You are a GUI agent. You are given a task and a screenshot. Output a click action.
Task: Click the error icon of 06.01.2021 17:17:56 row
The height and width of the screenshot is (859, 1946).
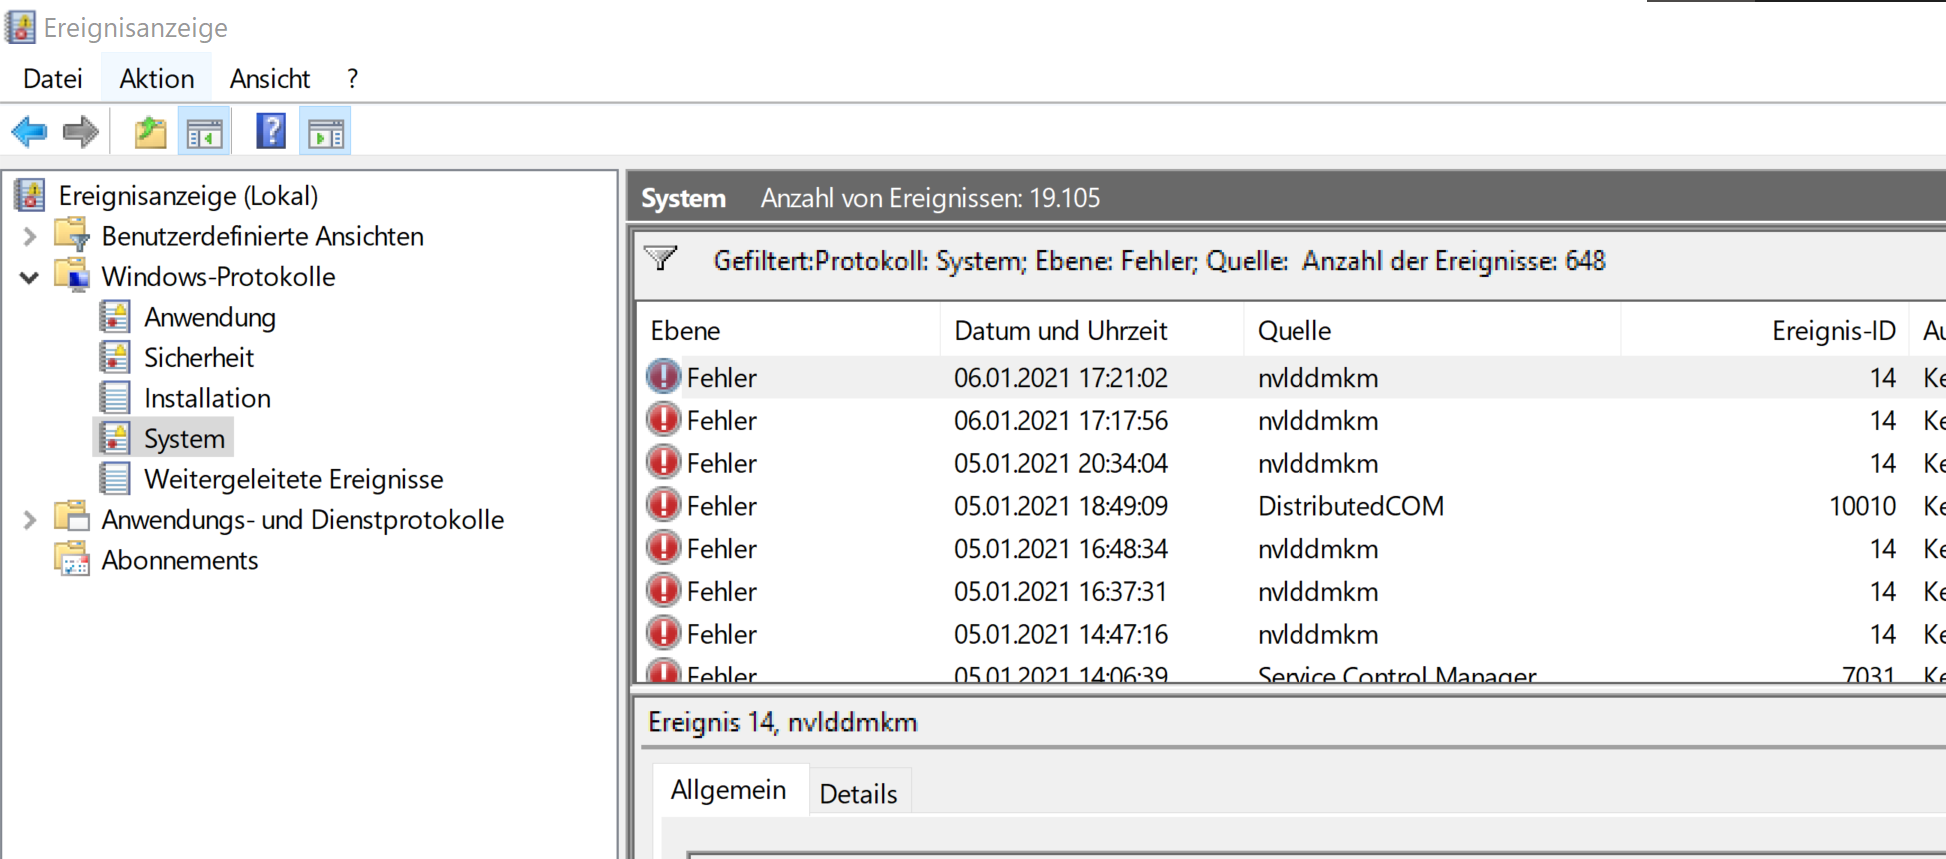(x=663, y=420)
